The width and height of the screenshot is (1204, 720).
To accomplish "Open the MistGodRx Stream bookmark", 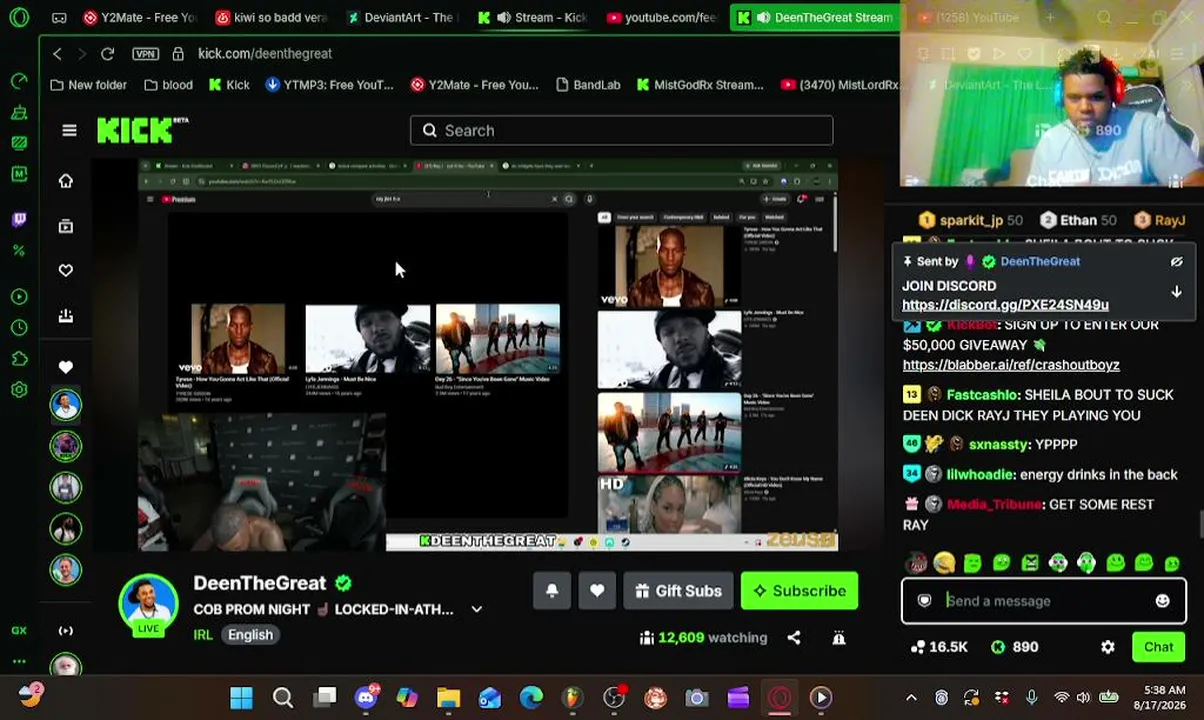I will tap(700, 85).
